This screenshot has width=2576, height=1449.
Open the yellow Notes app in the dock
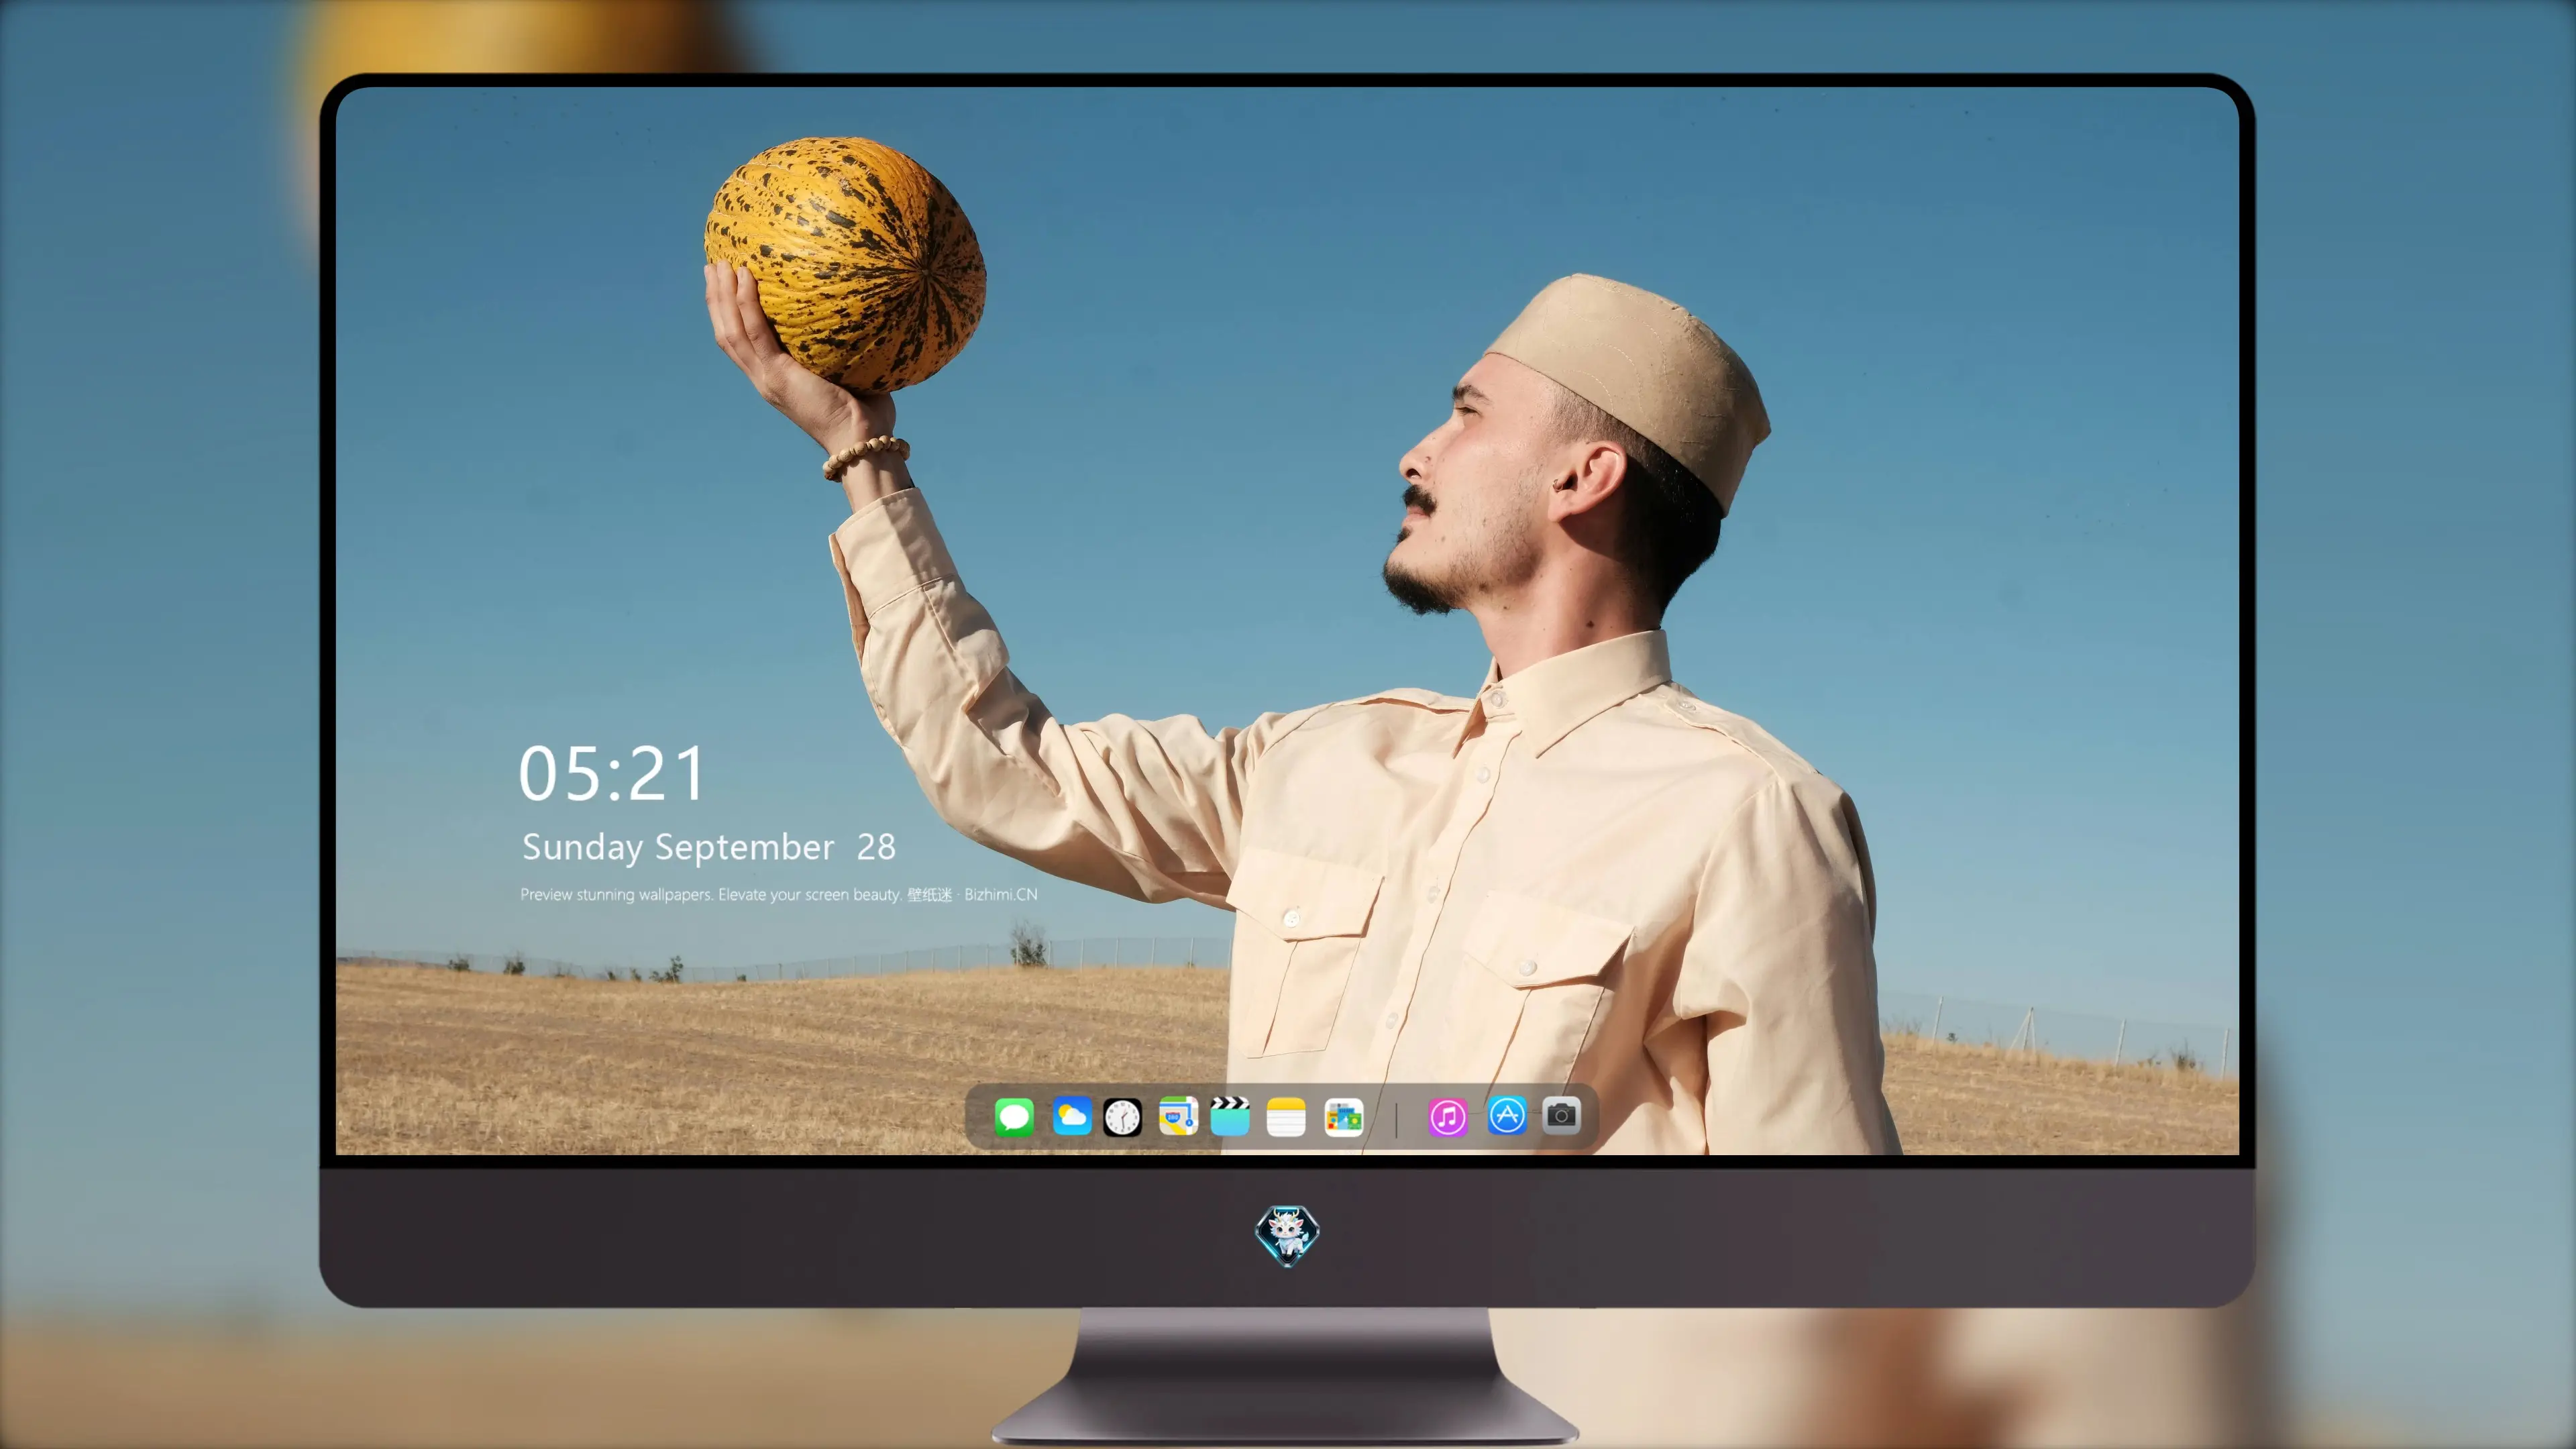(x=1286, y=1116)
